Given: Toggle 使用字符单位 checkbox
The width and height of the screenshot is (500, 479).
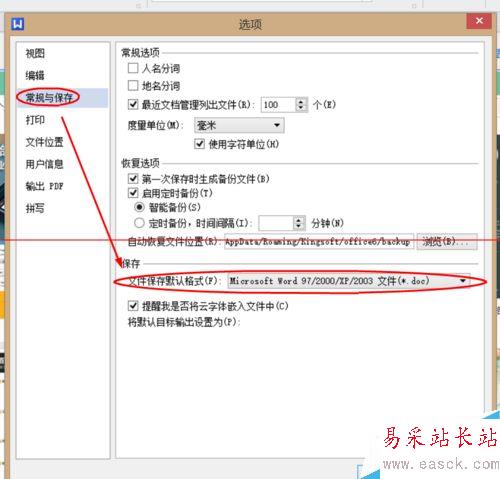Looking at the screenshot, I should pos(199,144).
